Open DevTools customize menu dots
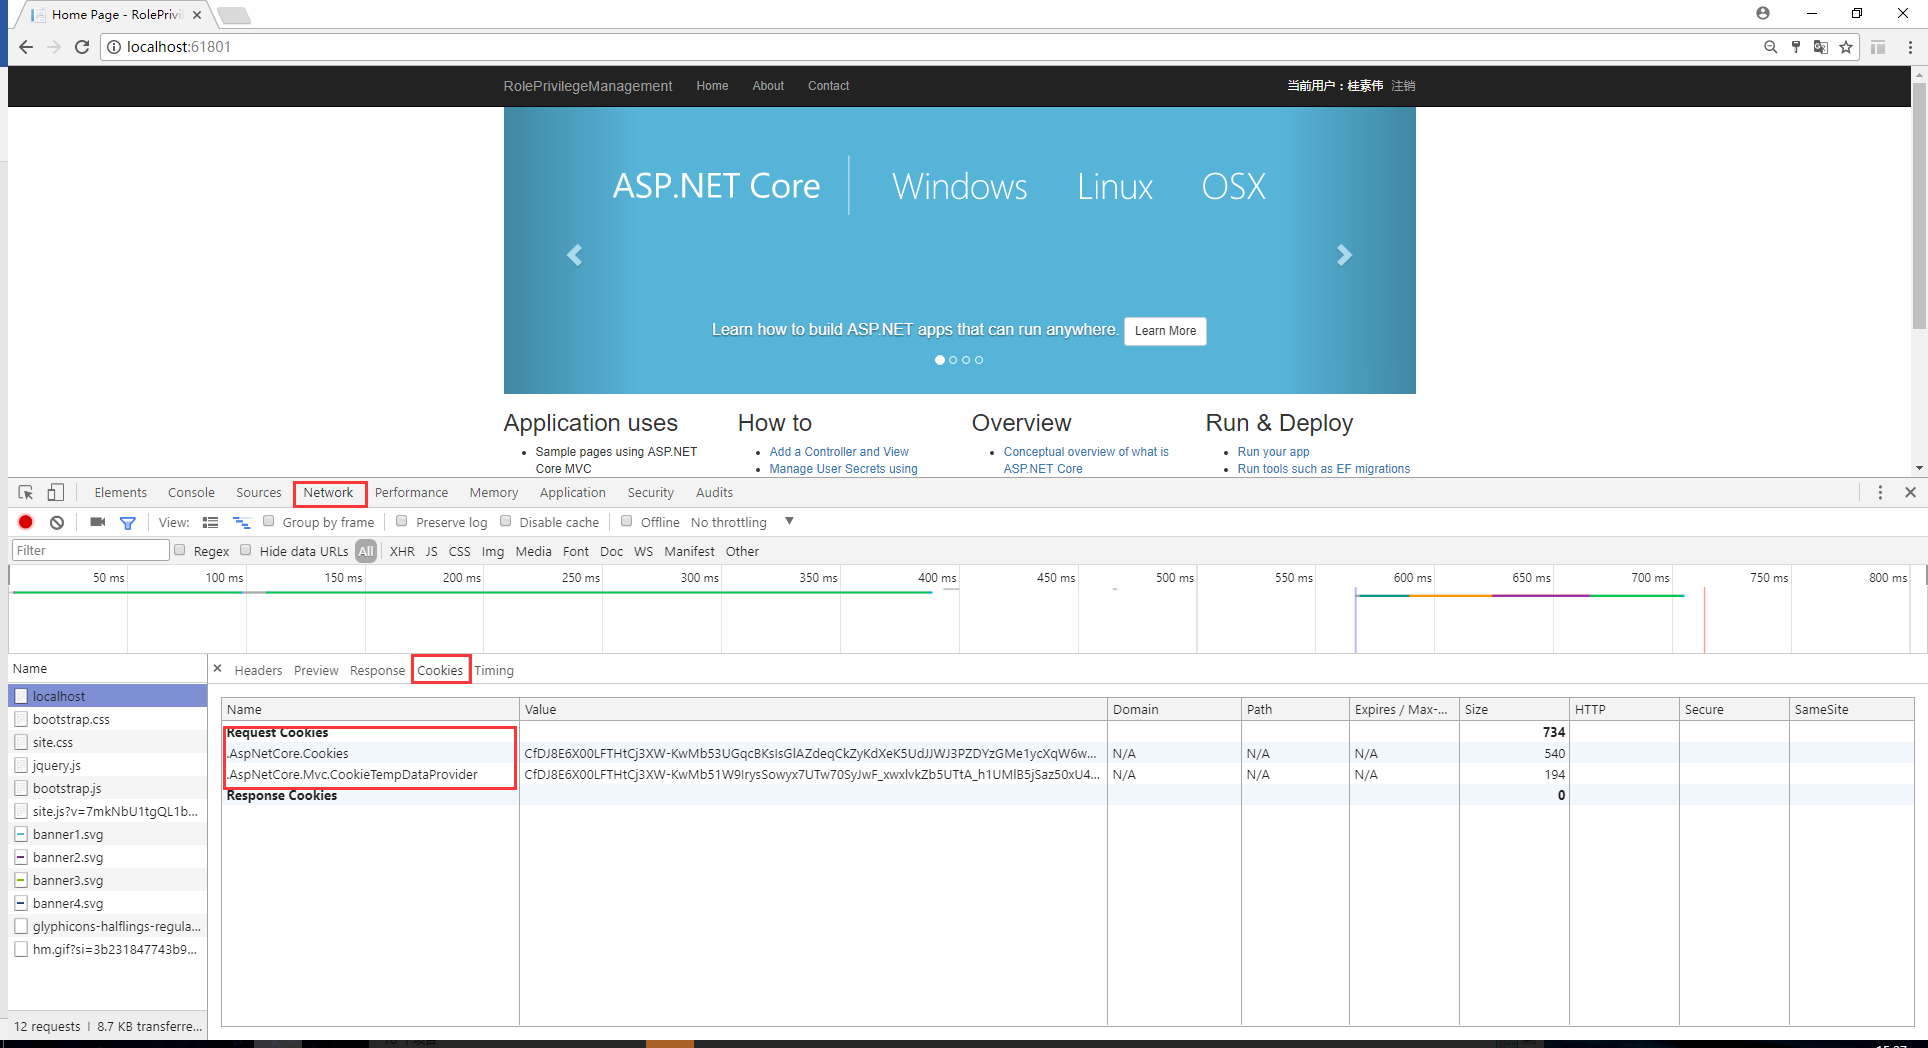The height and width of the screenshot is (1048, 1928). click(1880, 492)
